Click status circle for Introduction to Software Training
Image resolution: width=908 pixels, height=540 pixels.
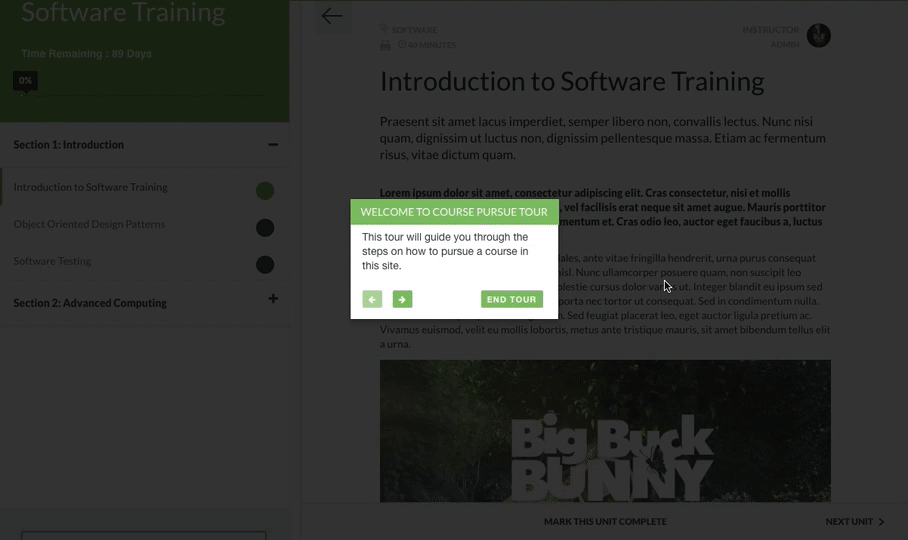click(x=265, y=191)
